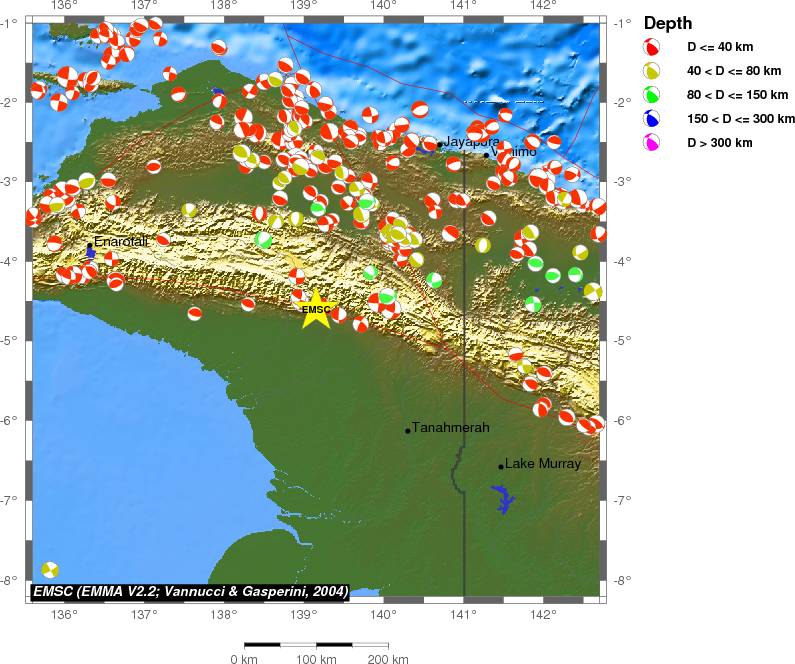Select the red D <= 40 km legend symbol
The height and width of the screenshot is (664, 795).
(651, 47)
